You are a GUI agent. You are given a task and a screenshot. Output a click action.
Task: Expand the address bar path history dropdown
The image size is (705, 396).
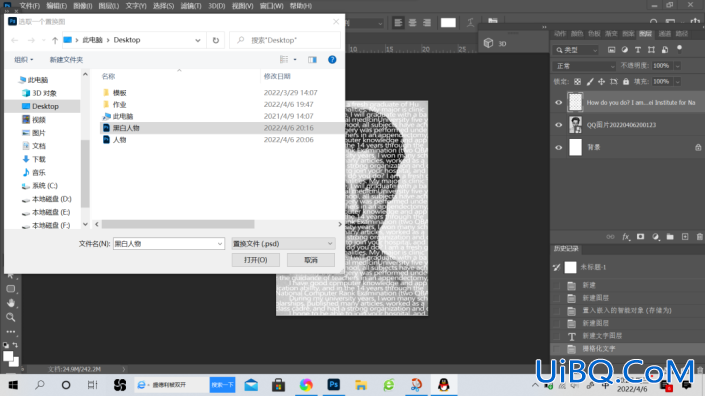point(198,40)
